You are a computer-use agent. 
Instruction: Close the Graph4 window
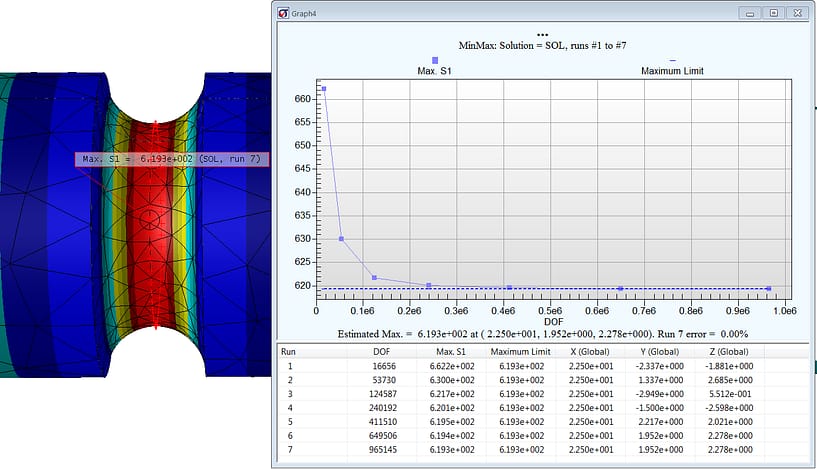[x=796, y=13]
